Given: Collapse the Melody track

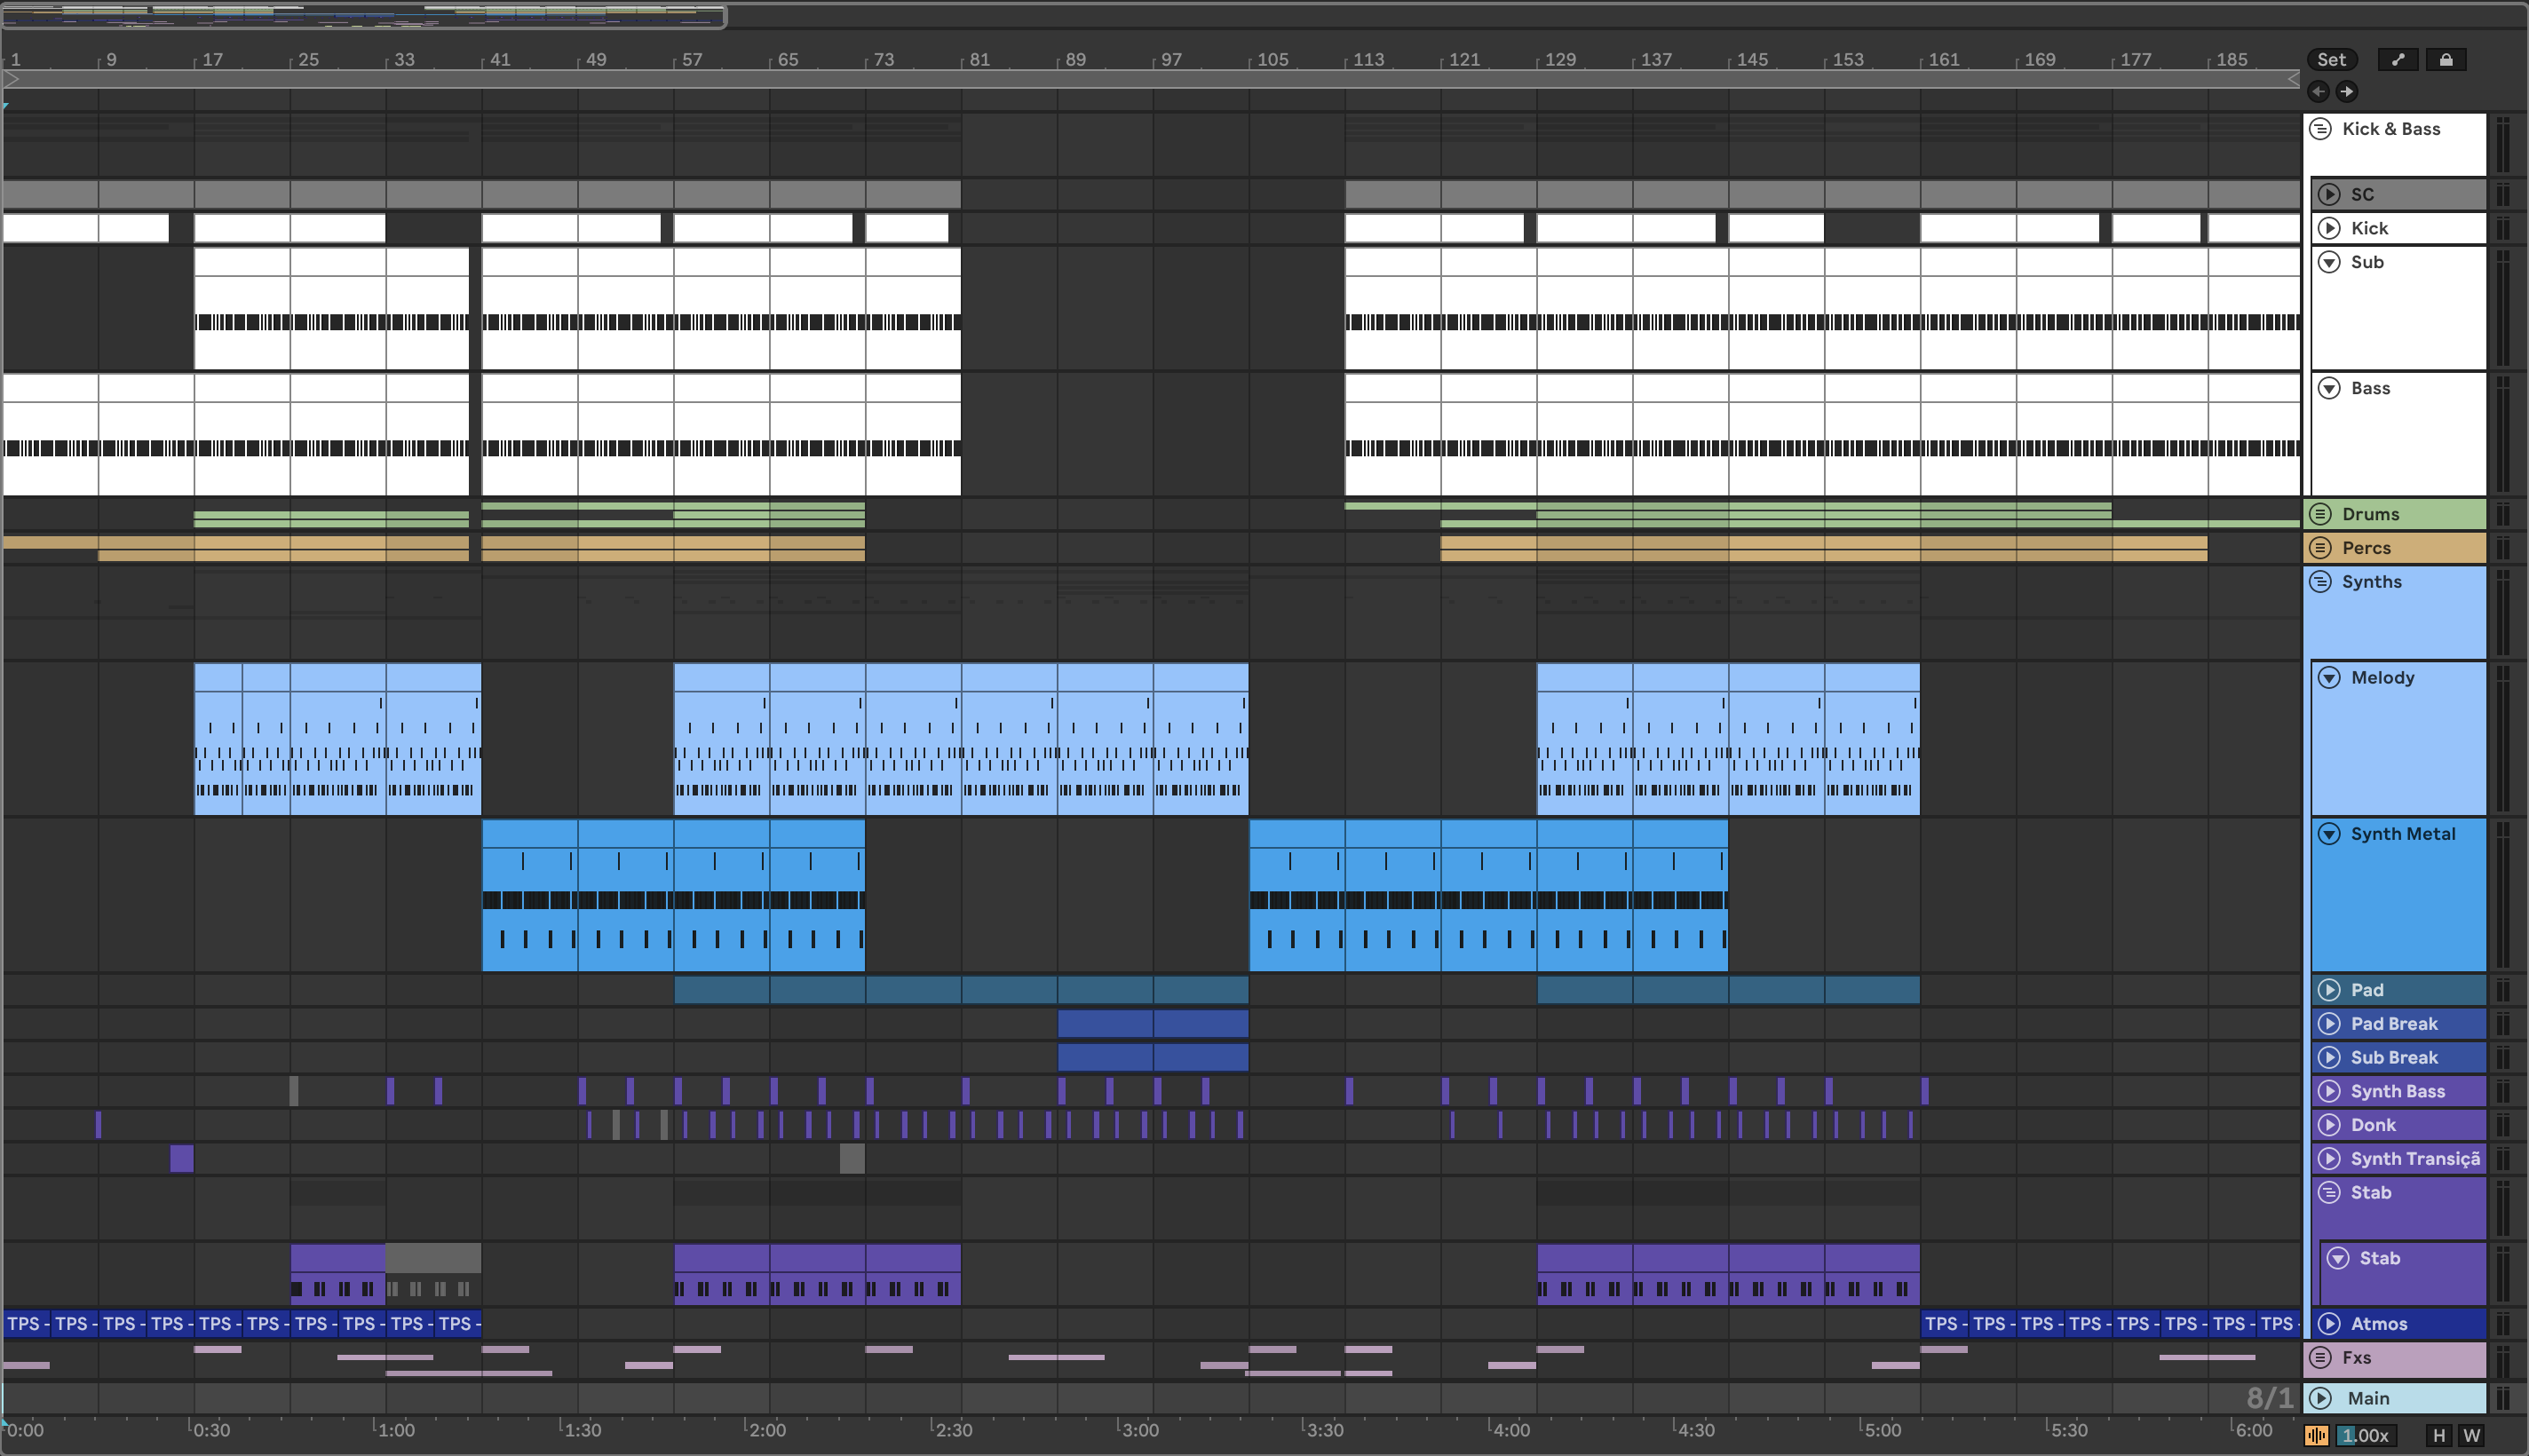Looking at the screenshot, I should pos(2329,678).
